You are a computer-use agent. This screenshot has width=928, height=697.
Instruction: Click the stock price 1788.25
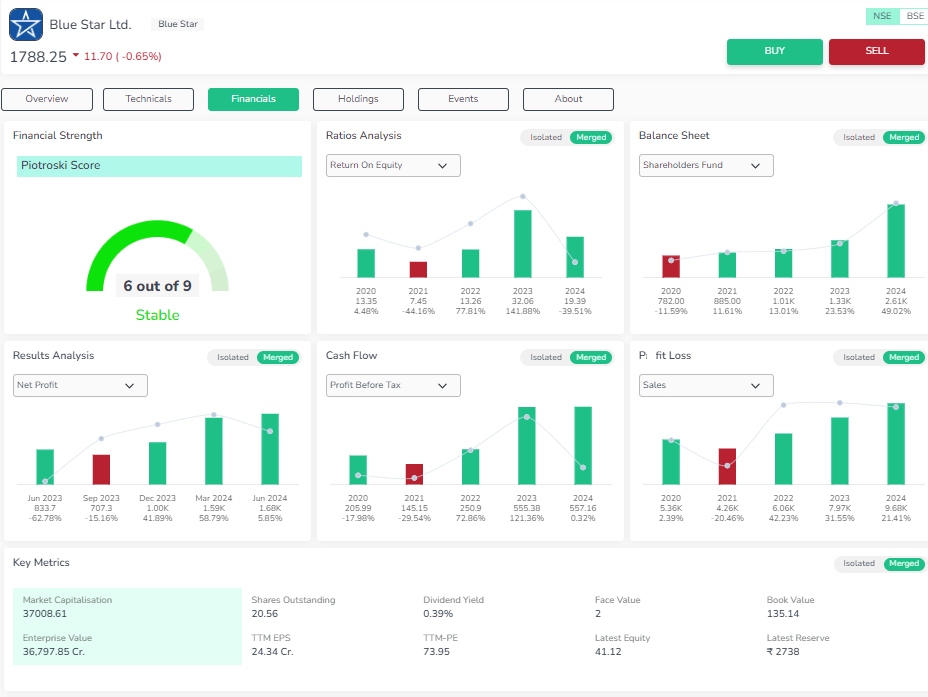click(x=38, y=57)
